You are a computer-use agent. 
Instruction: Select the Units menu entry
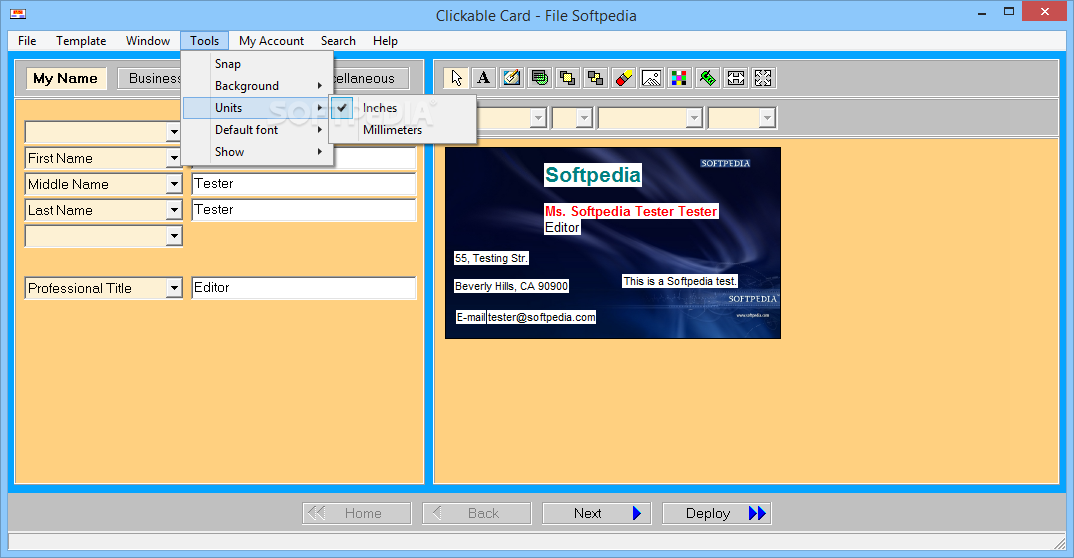coord(258,107)
